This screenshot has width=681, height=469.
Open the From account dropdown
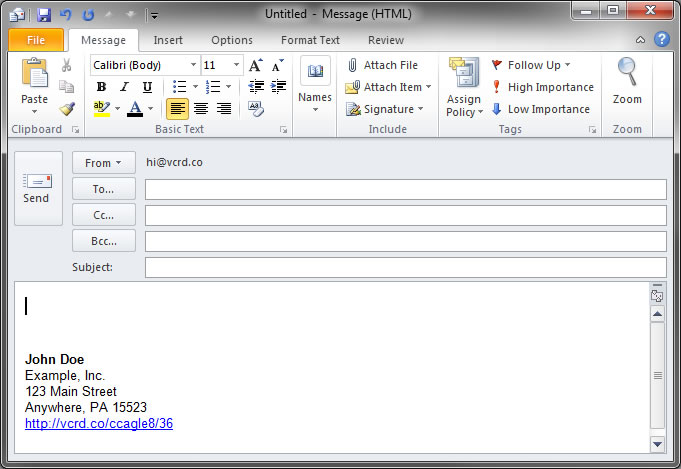103,162
